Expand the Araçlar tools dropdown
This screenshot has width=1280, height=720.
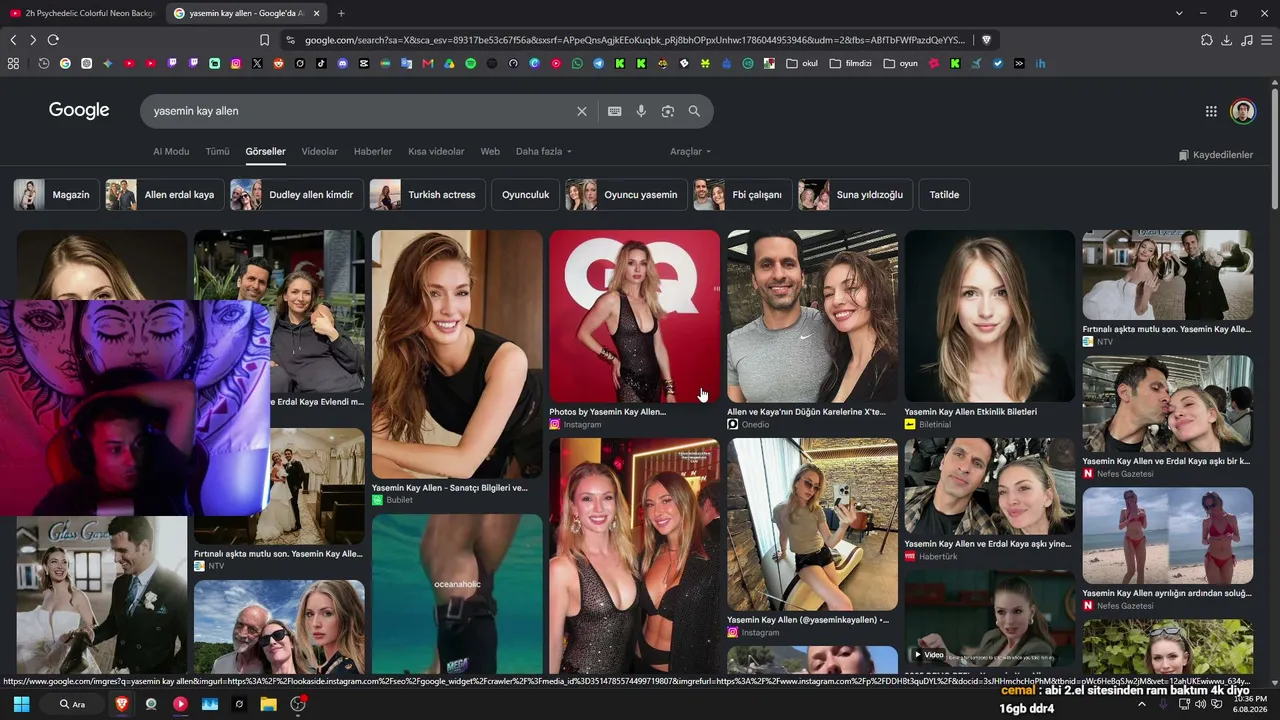click(691, 152)
